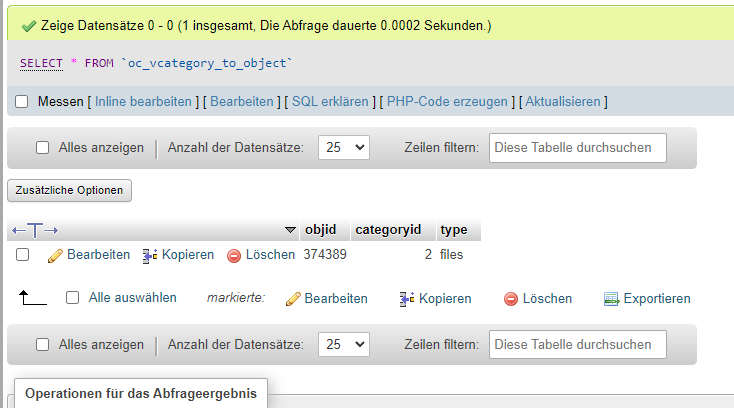This screenshot has width=734, height=408.
Task: Sort by the objid column header
Action: pyautogui.click(x=321, y=230)
